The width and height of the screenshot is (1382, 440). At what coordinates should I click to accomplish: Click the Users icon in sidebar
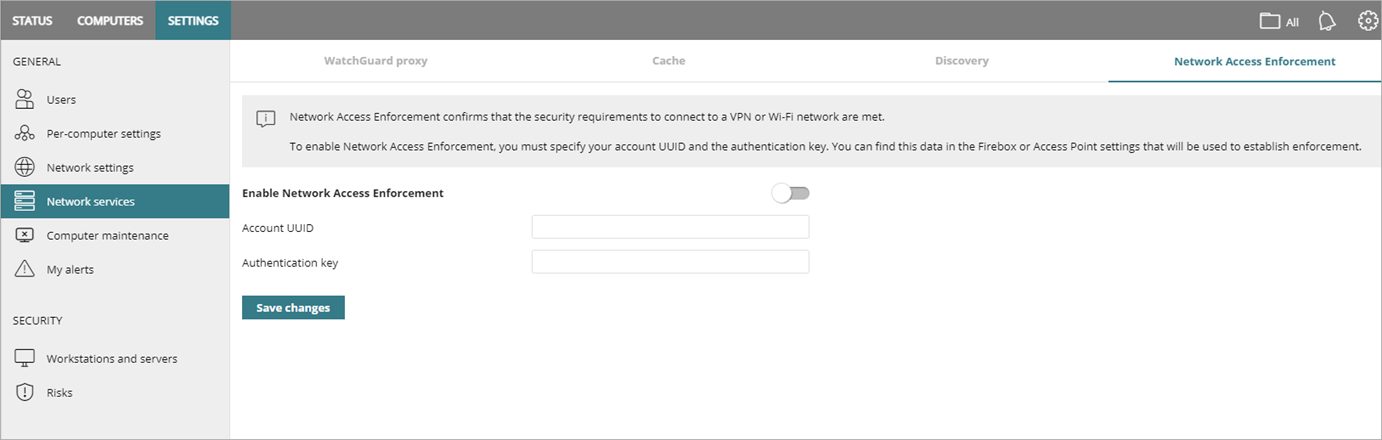coord(26,99)
